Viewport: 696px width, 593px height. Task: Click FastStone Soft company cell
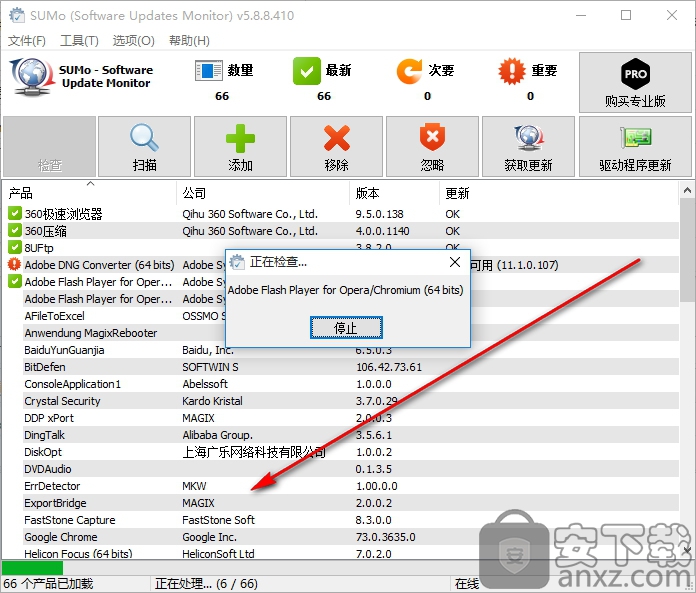point(218,520)
